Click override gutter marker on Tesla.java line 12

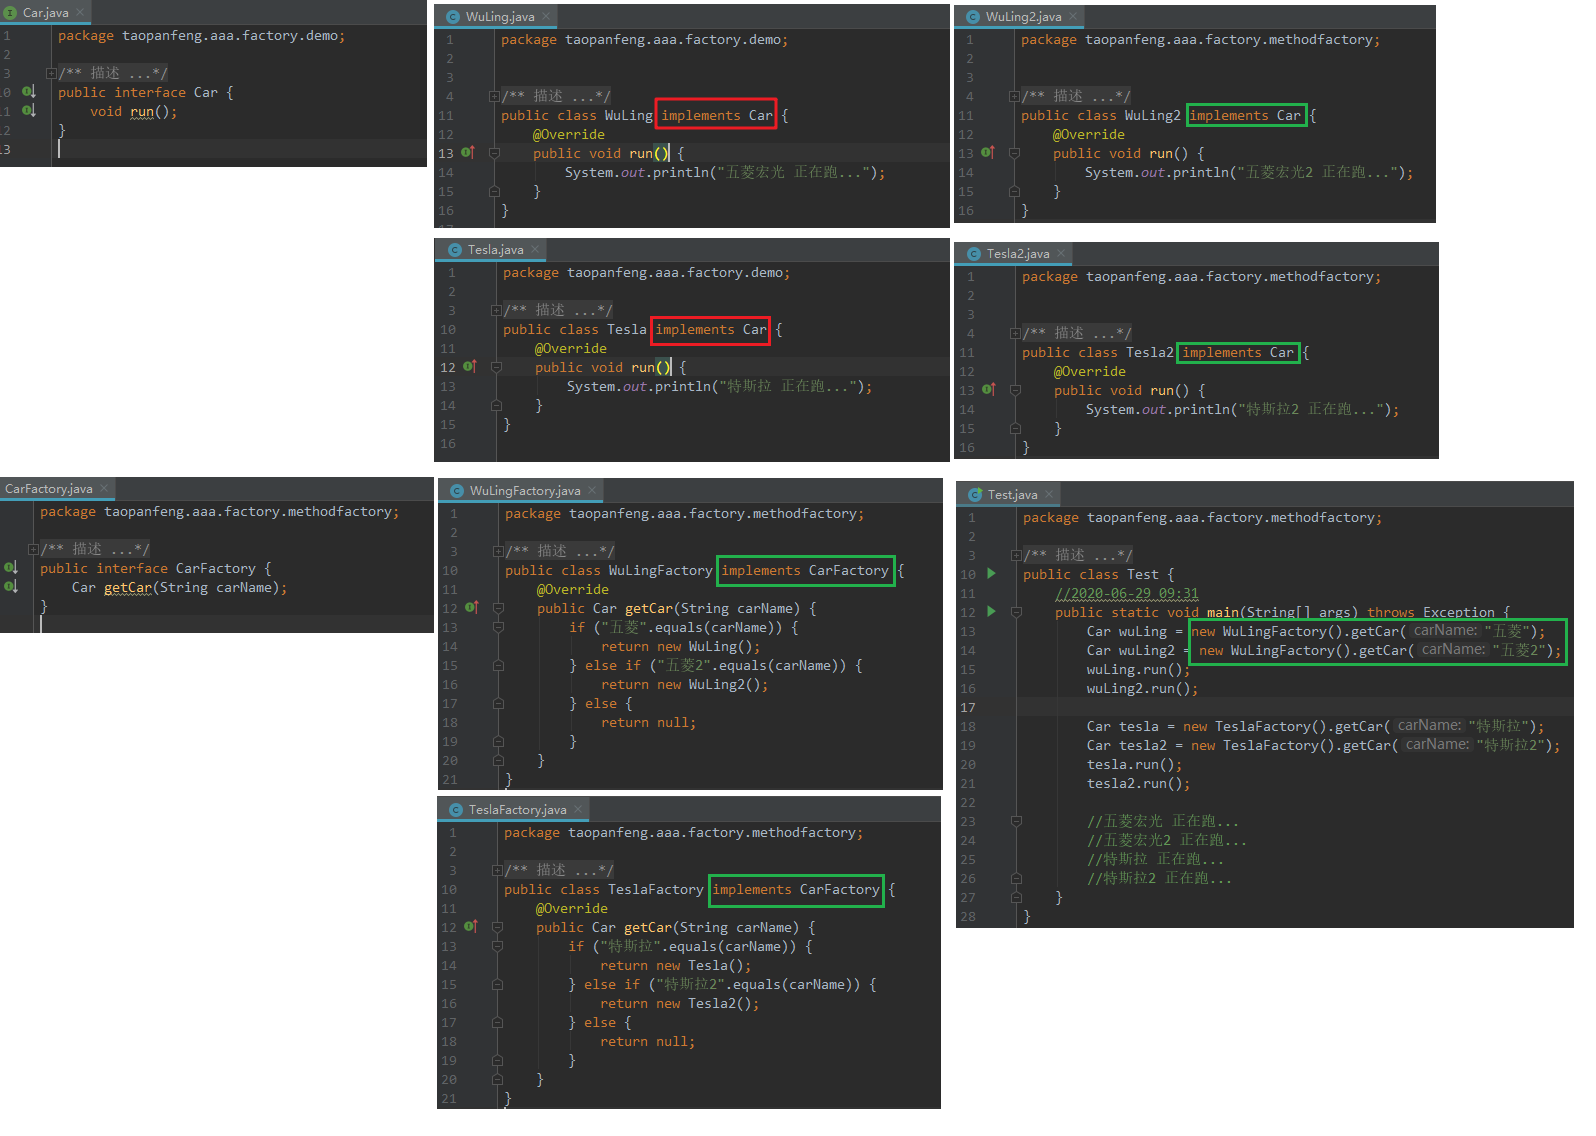[x=470, y=367]
